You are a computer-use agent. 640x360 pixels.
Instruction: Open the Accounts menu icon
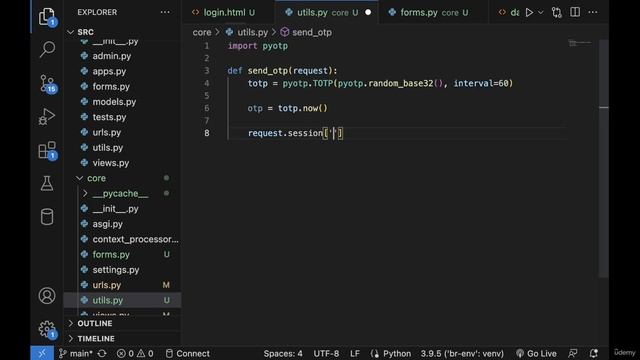click(47, 296)
